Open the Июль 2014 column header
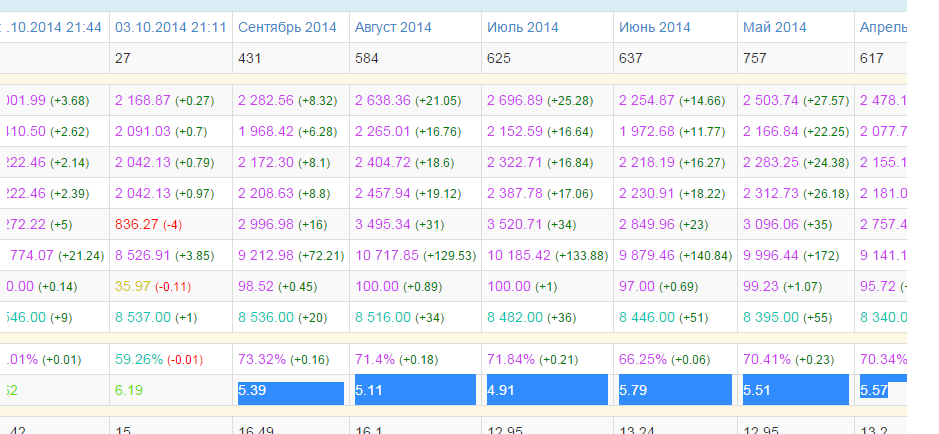Viewport: 939px width, 434px height. [523, 27]
